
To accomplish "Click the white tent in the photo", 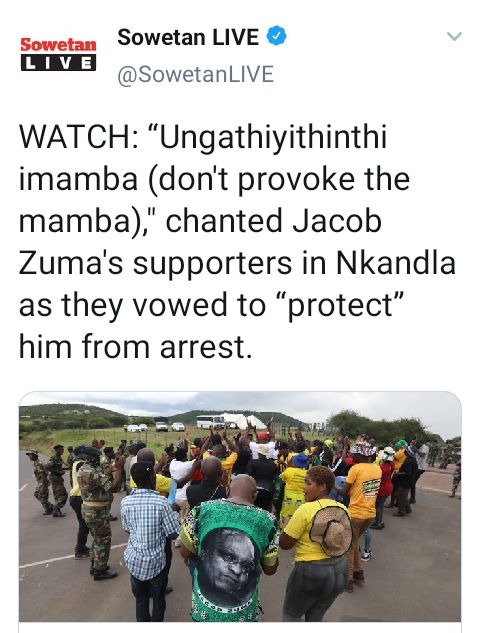I will [x=243, y=421].
